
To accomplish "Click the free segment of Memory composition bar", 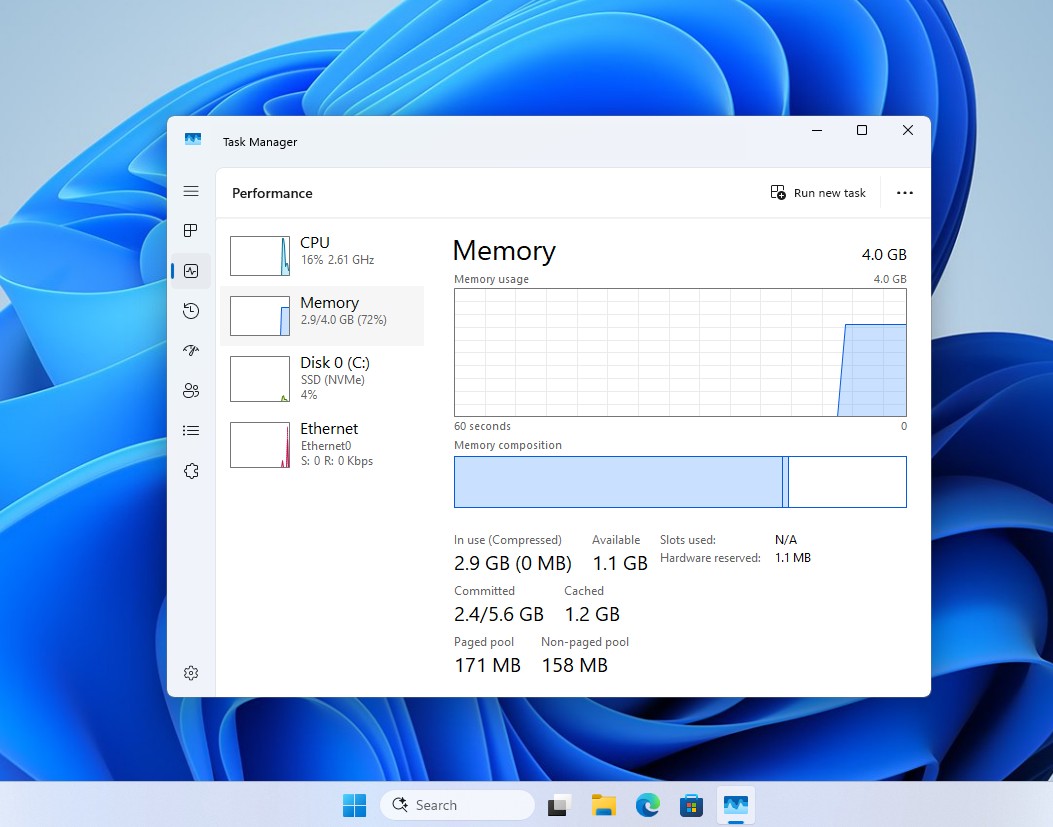I will pyautogui.click(x=847, y=482).
